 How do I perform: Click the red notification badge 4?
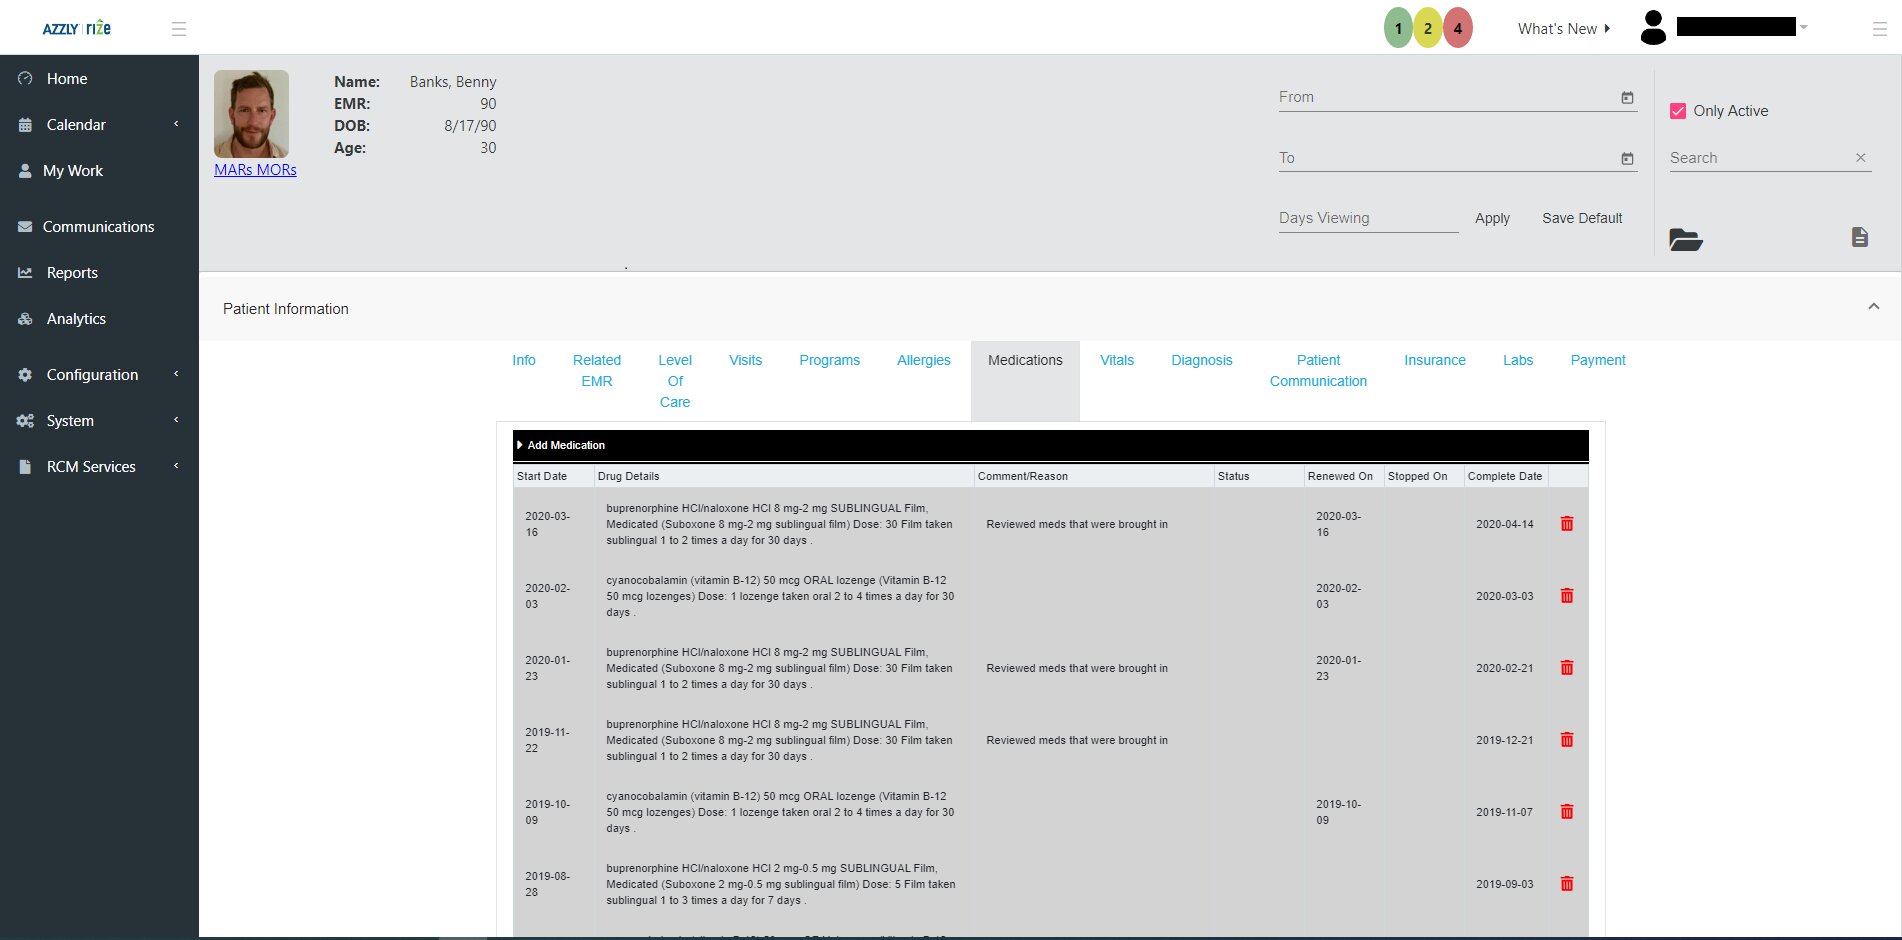(x=1457, y=28)
